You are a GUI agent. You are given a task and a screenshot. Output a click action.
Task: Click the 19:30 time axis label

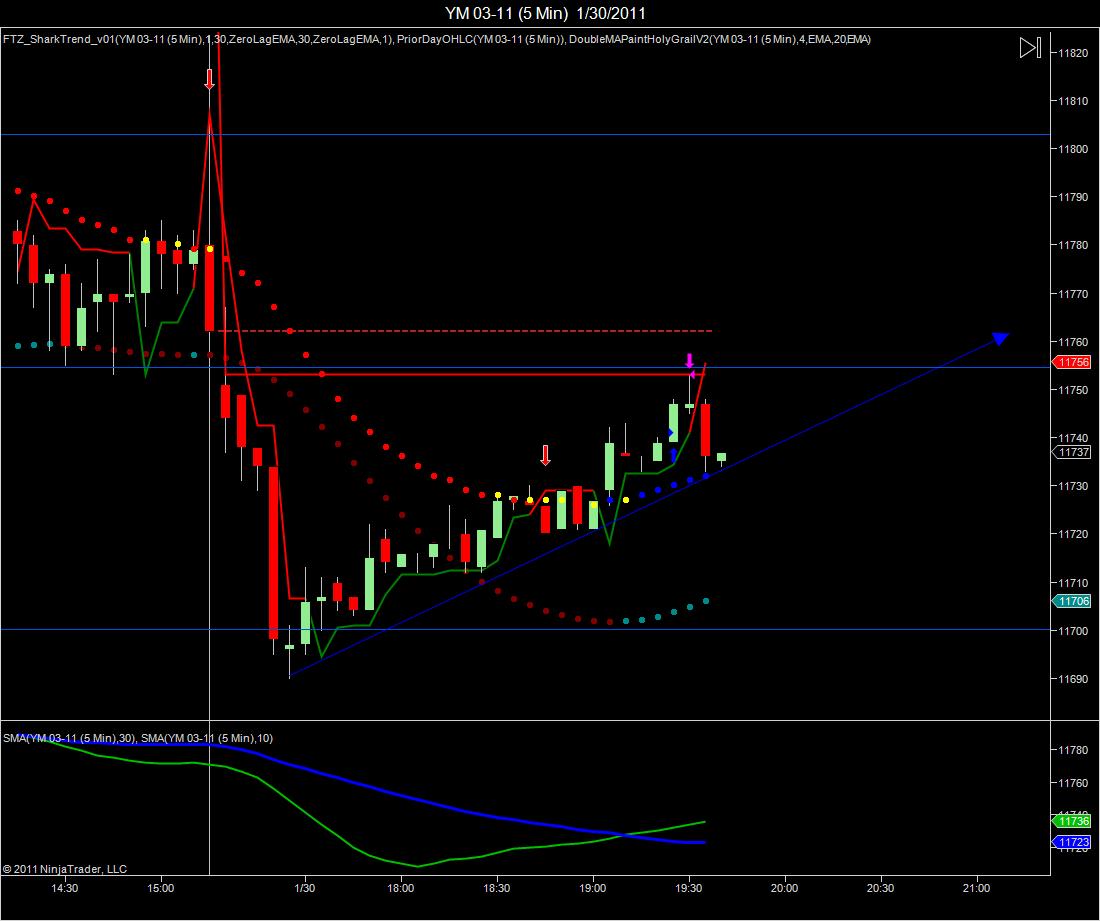(x=689, y=888)
